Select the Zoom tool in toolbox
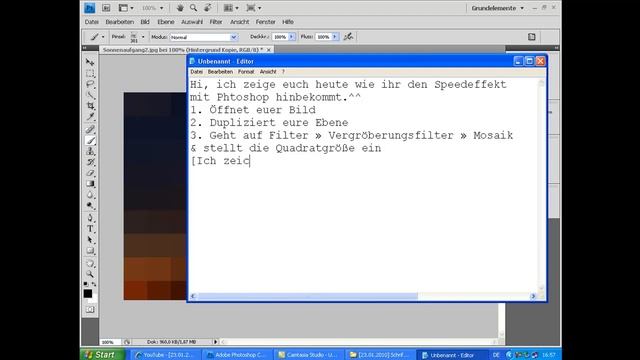The height and width of the screenshot is (360, 640). point(90,274)
